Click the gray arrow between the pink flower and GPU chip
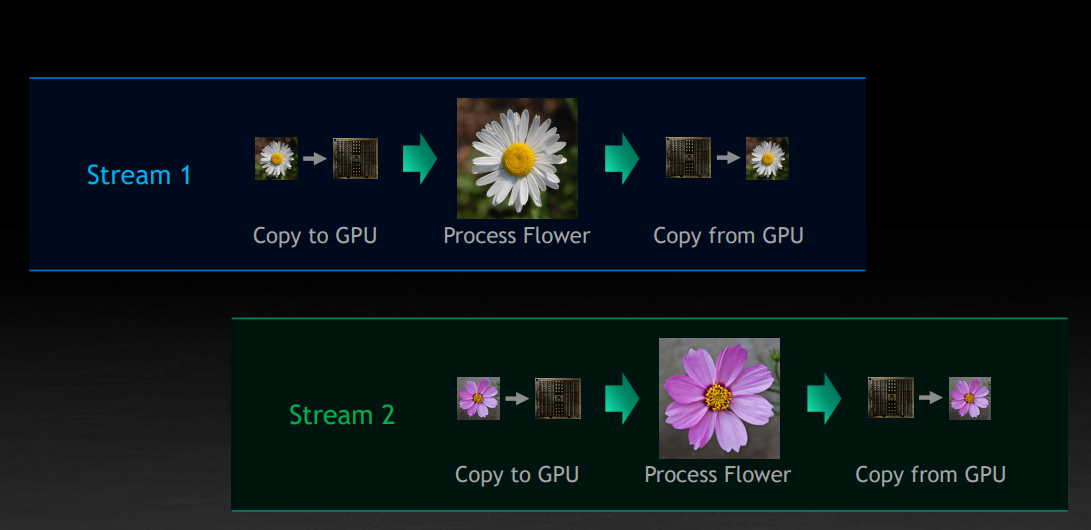This screenshot has height=530, width=1091. tap(517, 398)
